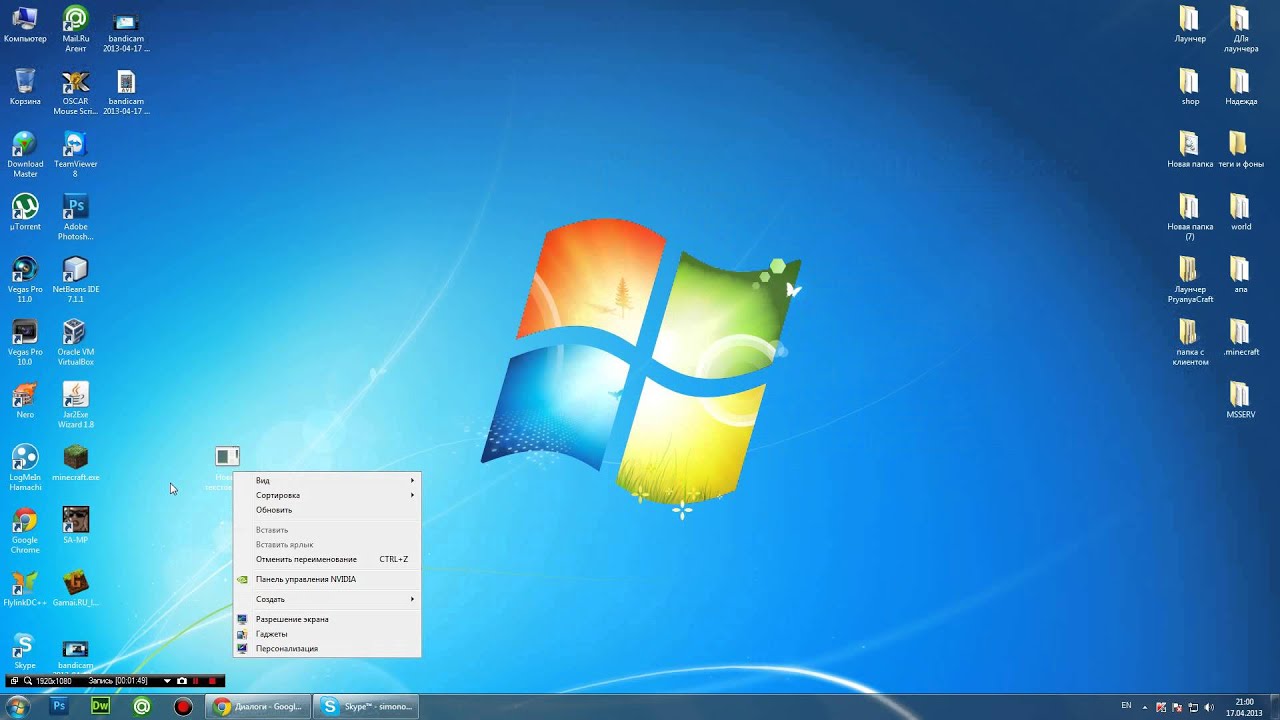Switch to Skype taskbar window
This screenshot has height=720, width=1280.
[x=365, y=707]
